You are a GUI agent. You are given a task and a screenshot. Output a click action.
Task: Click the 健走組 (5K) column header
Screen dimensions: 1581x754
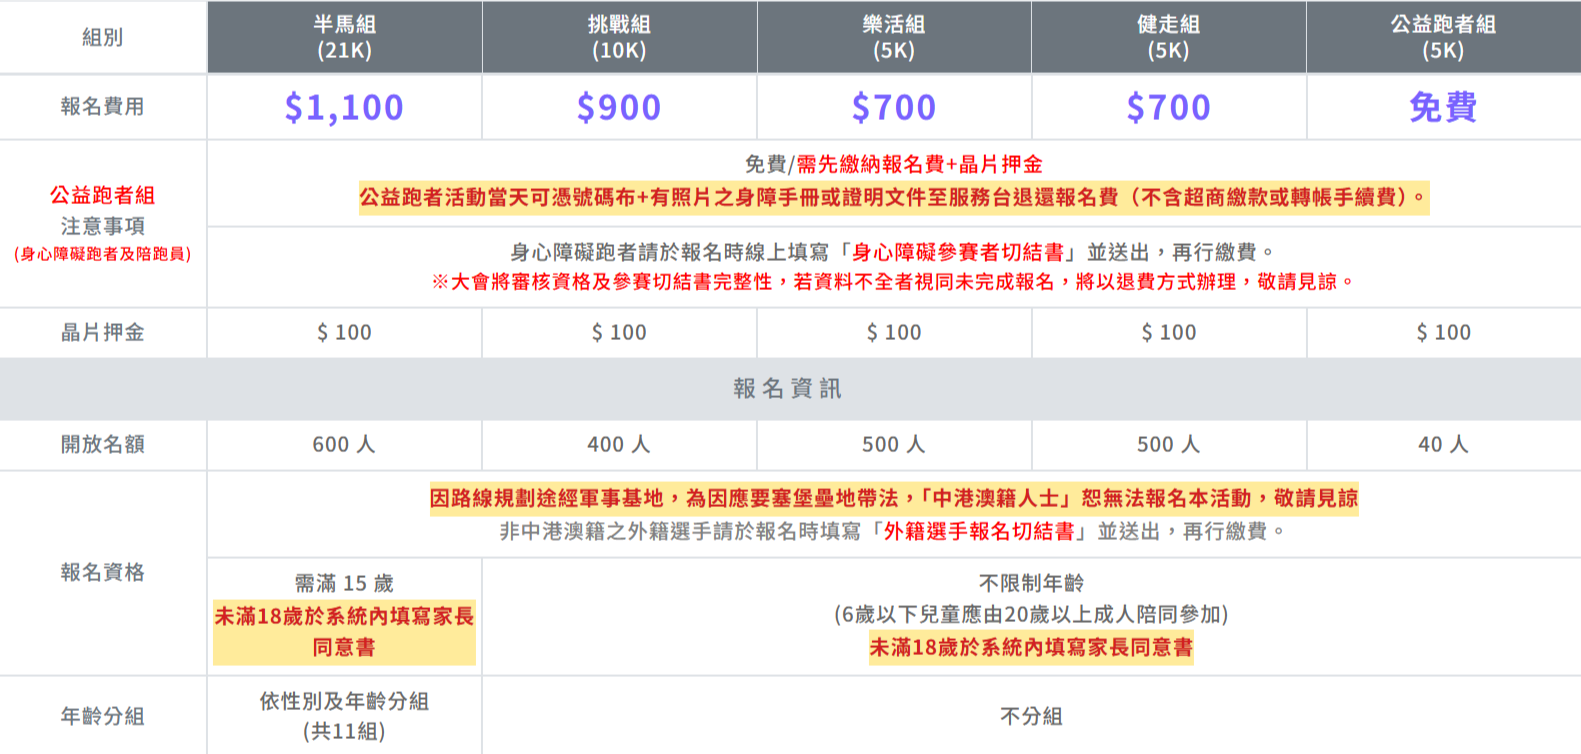pos(1168,37)
